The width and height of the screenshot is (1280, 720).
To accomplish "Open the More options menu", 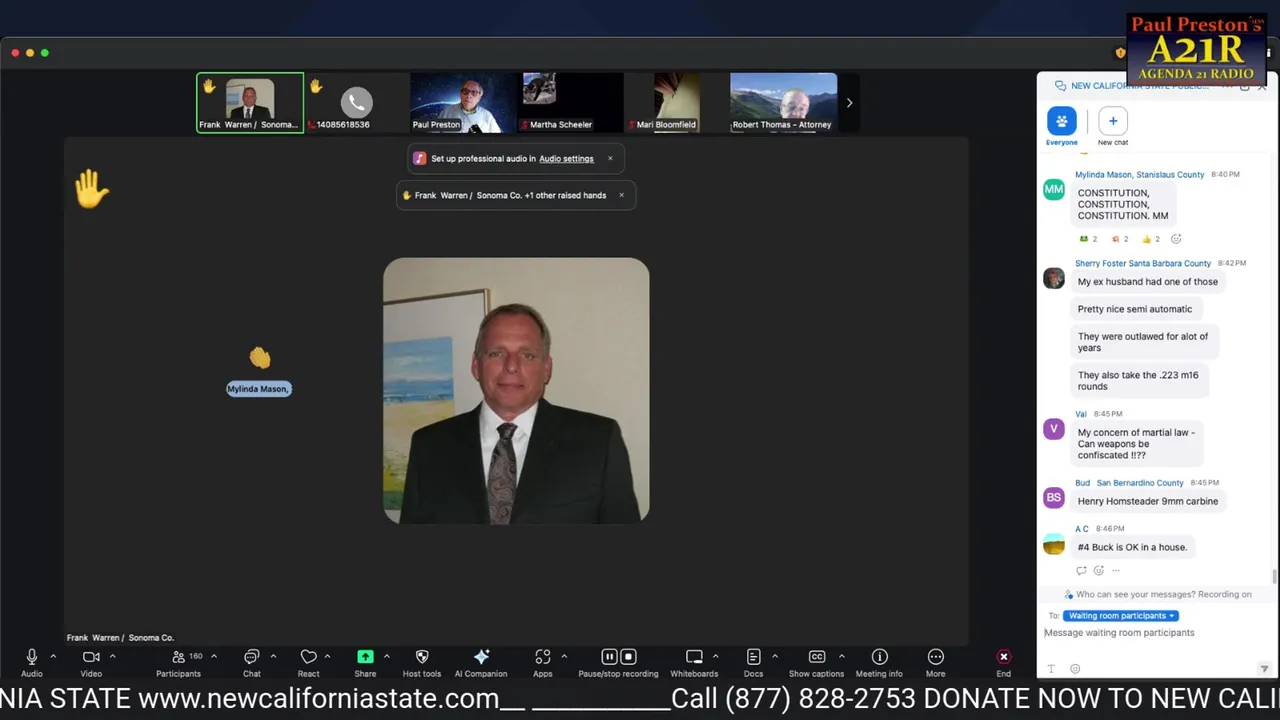I will [x=935, y=662].
